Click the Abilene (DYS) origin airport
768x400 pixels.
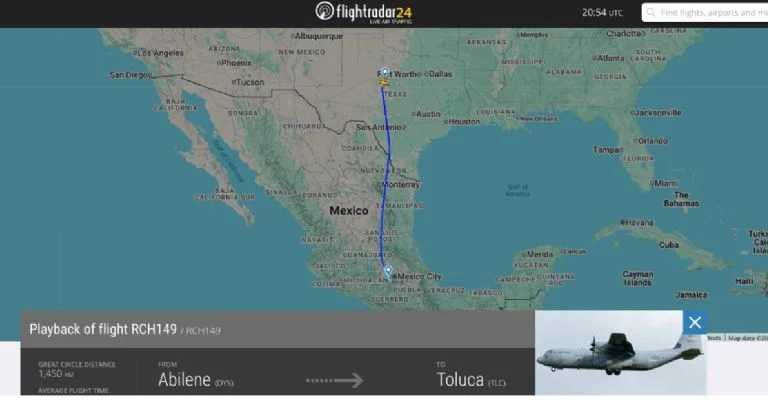click(x=195, y=380)
